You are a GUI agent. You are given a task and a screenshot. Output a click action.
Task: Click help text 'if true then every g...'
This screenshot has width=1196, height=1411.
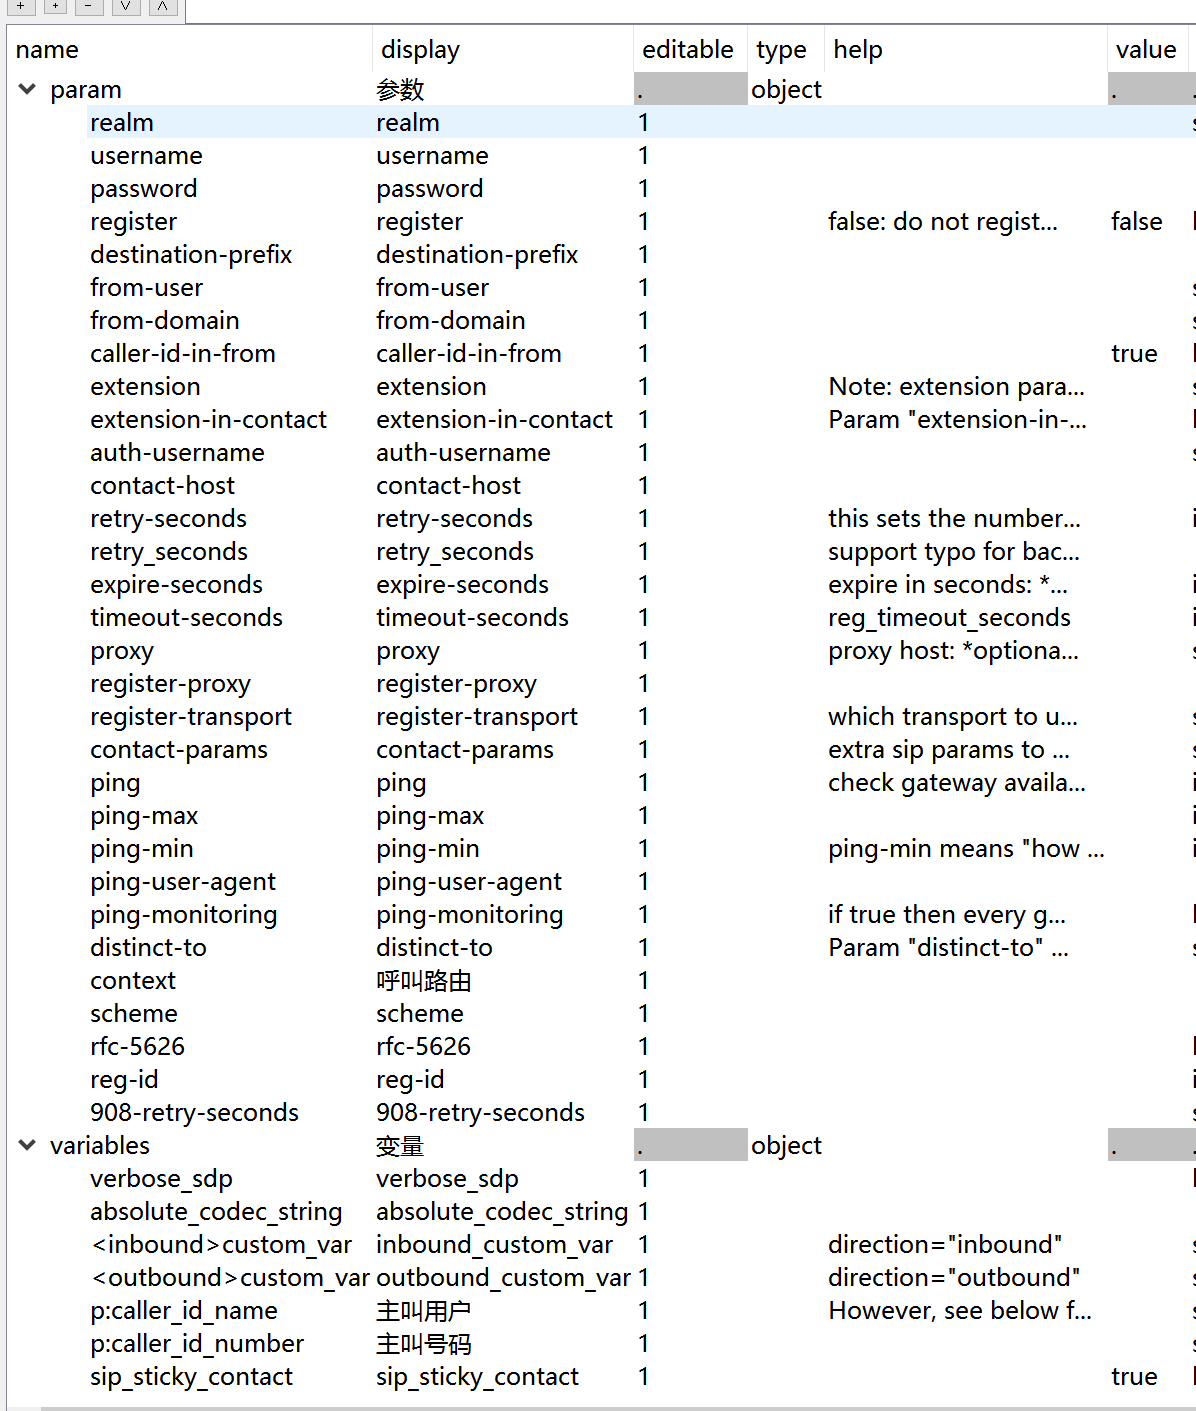click(x=947, y=915)
